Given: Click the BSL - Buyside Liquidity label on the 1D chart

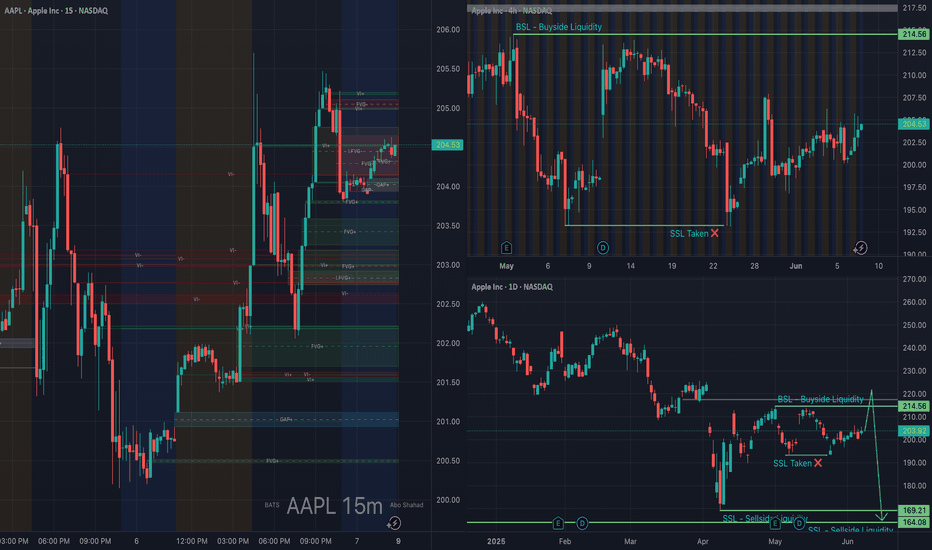Looking at the screenshot, I should click(x=820, y=399).
